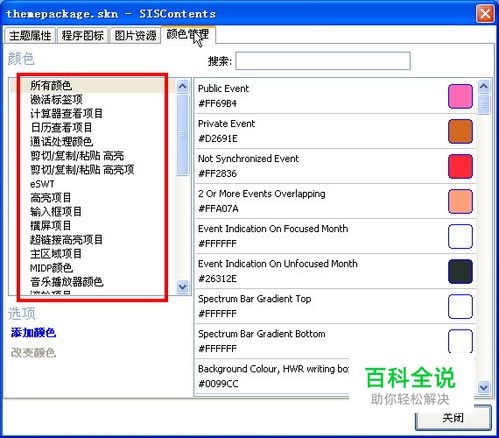Select 输入框项目 category

[56, 212]
